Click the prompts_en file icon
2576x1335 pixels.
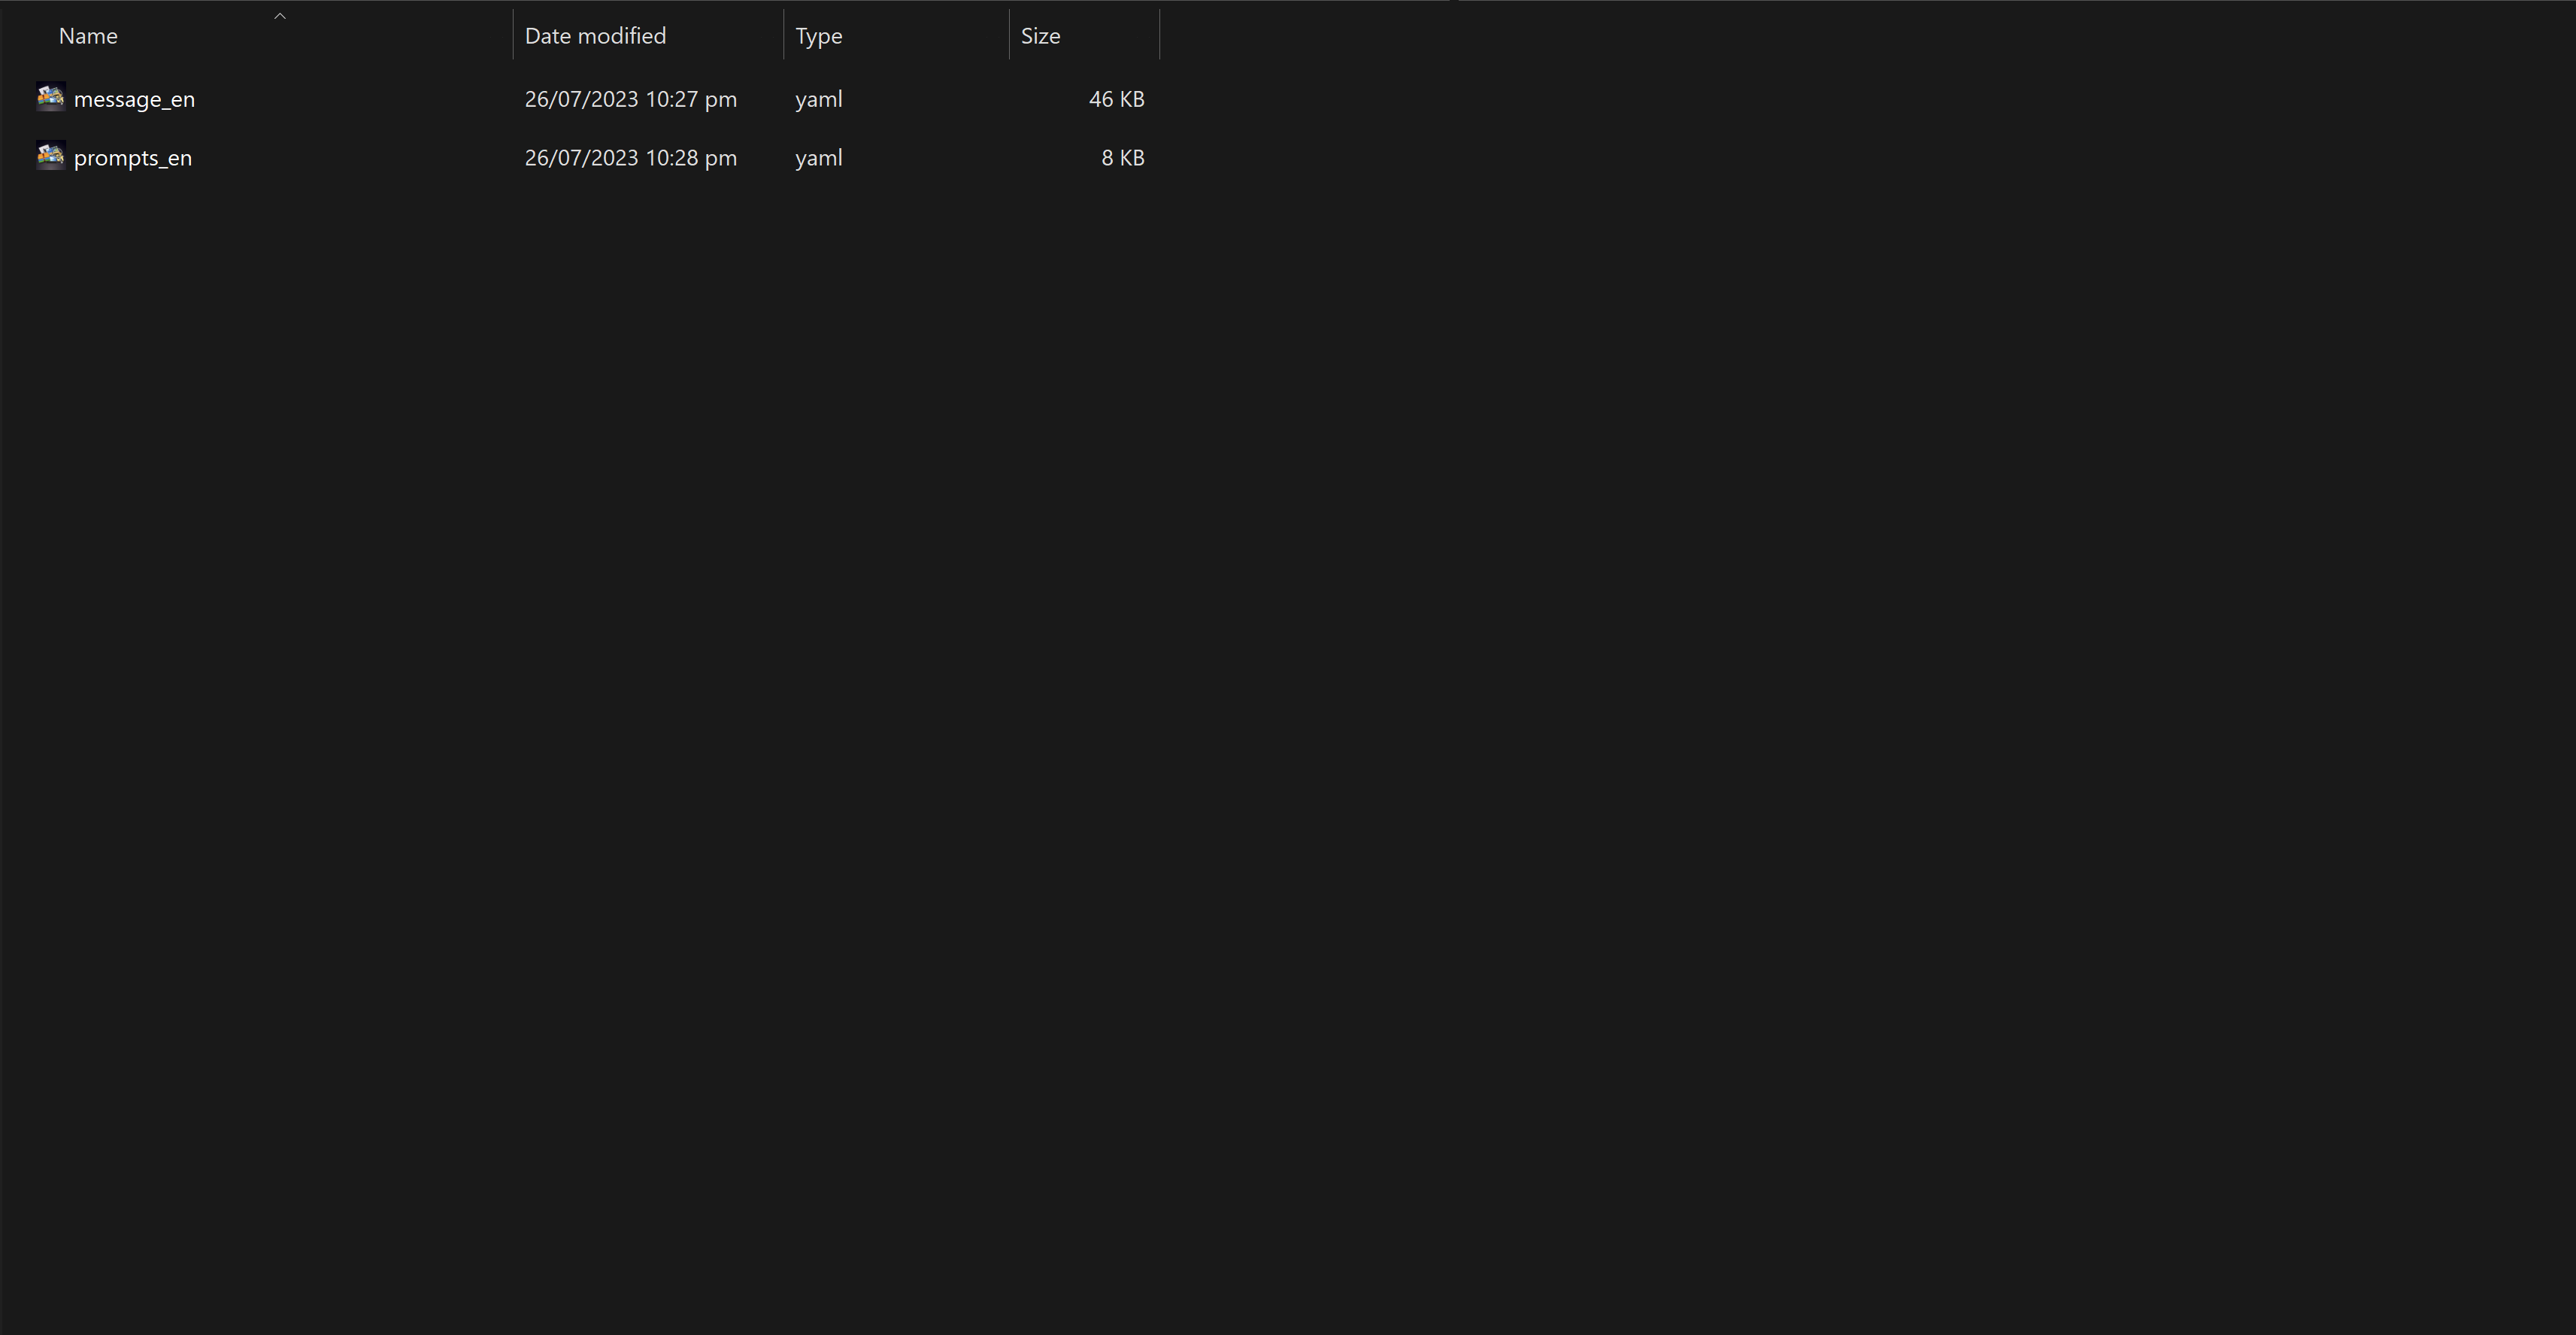click(50, 156)
